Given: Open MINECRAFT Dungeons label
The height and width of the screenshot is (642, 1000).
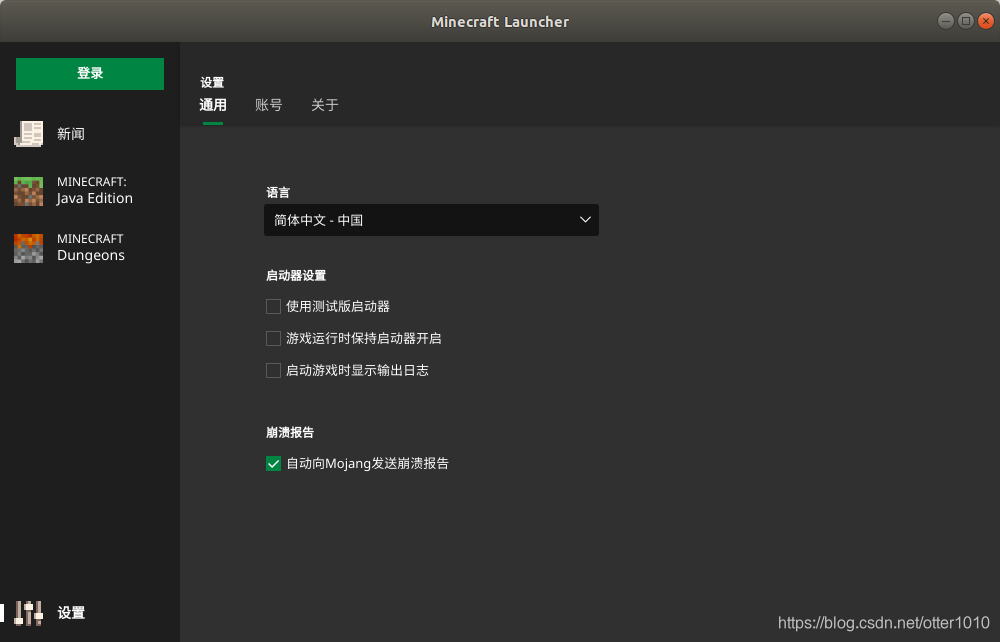Looking at the screenshot, I should 91,247.
